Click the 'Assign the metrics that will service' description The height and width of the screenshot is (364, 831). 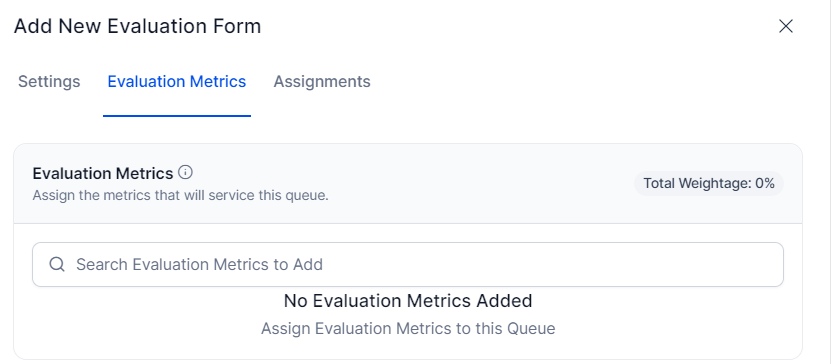click(x=181, y=196)
